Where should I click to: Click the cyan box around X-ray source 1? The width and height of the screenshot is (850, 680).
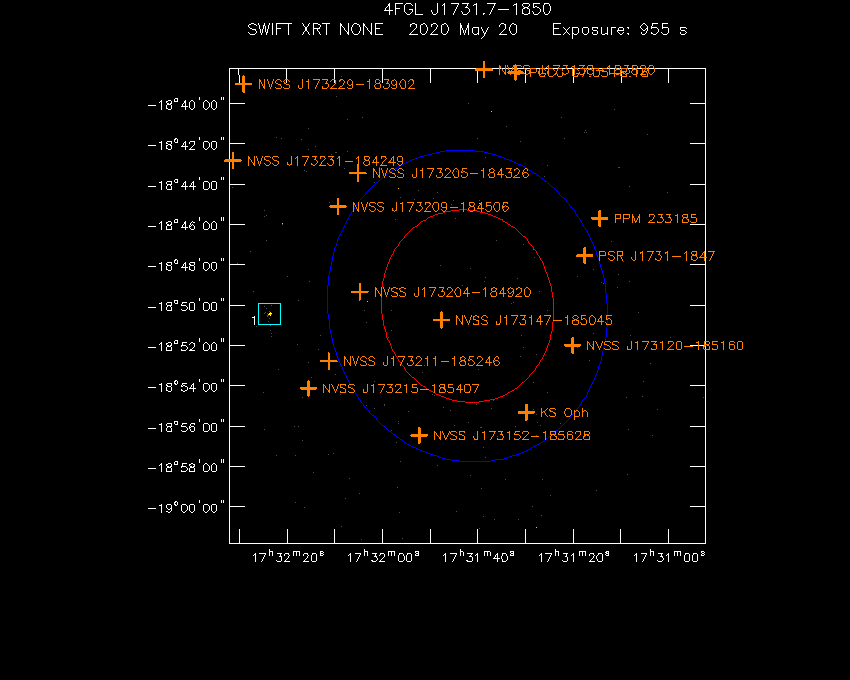coord(269,314)
